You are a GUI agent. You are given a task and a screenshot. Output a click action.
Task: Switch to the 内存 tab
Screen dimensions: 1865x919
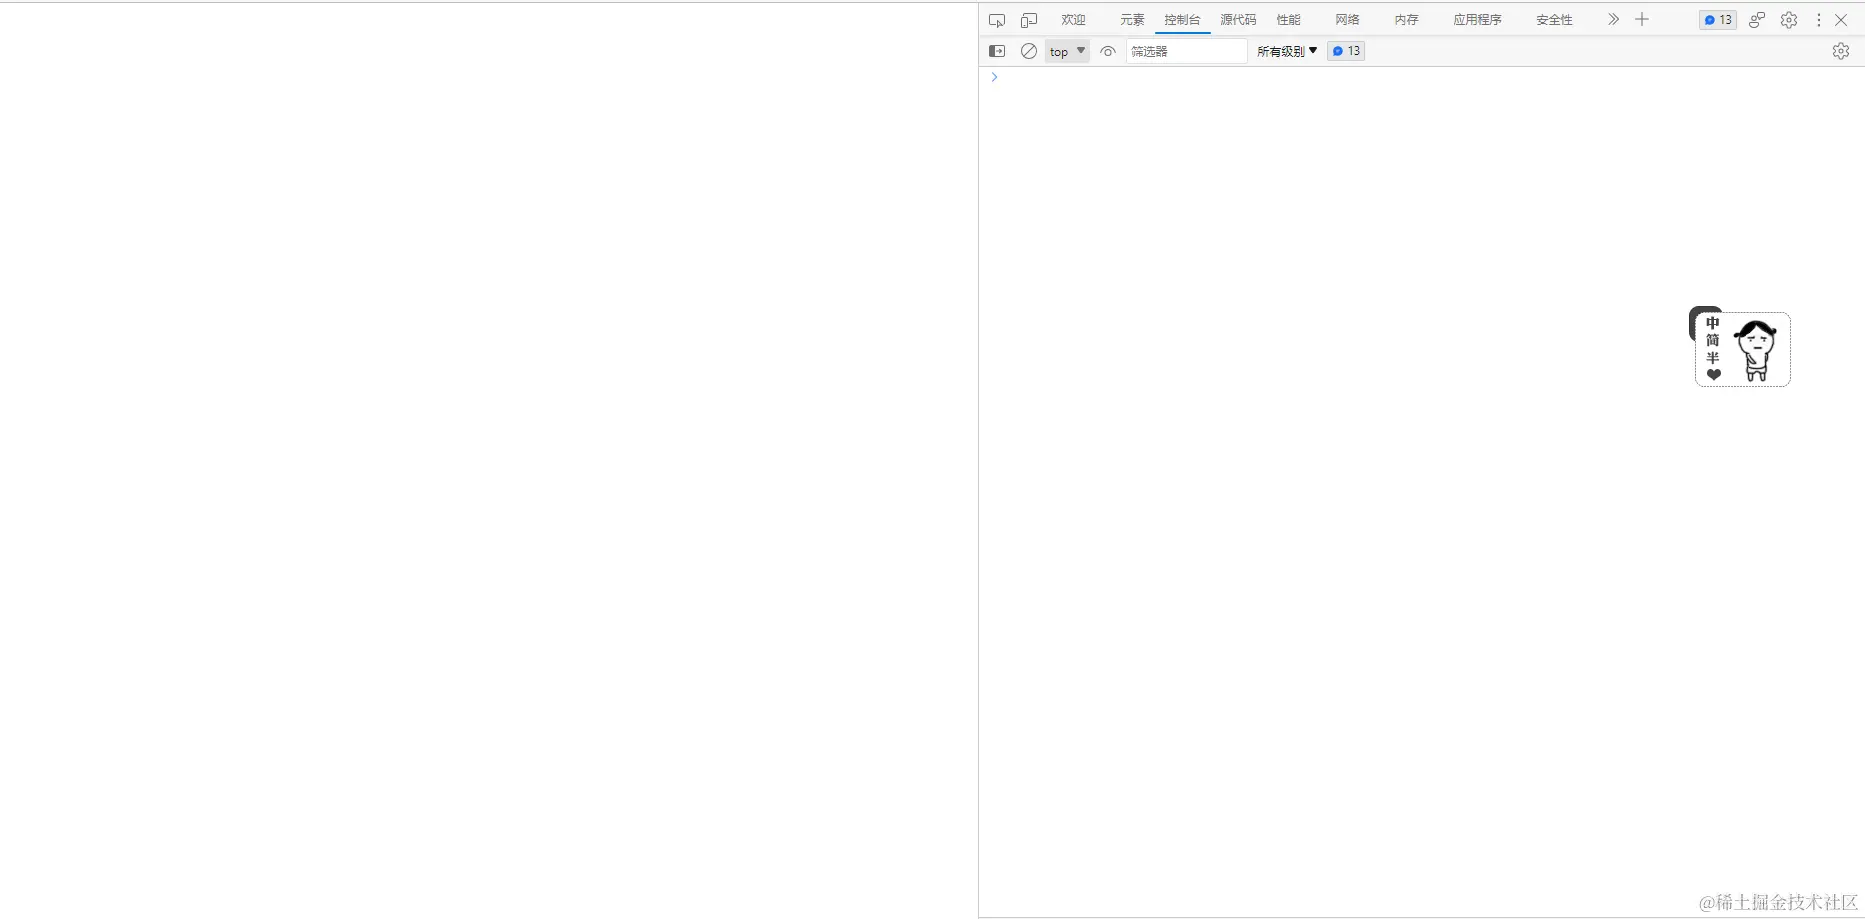(1406, 20)
